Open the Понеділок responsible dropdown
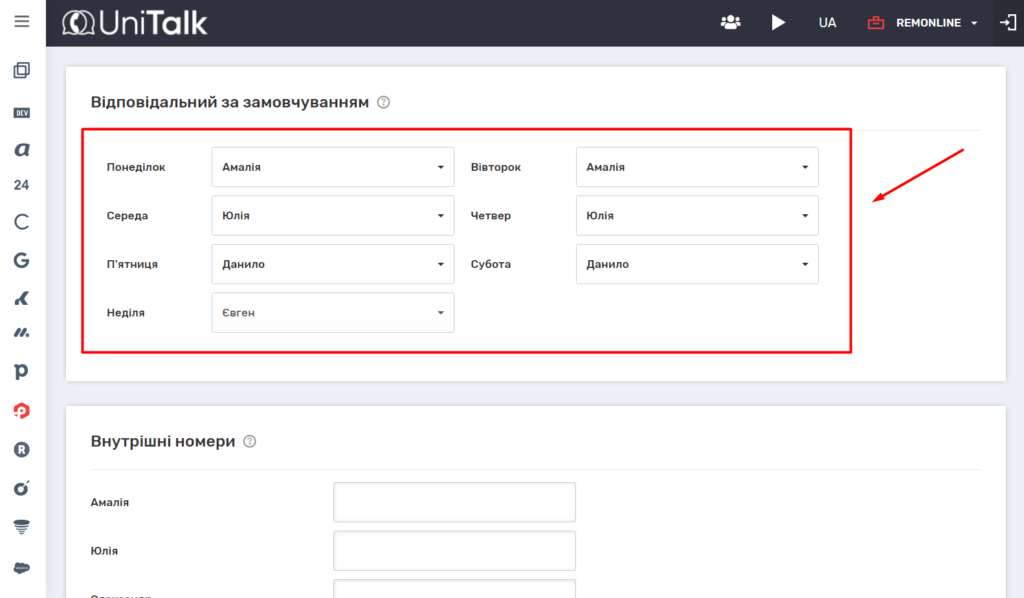 pos(333,167)
